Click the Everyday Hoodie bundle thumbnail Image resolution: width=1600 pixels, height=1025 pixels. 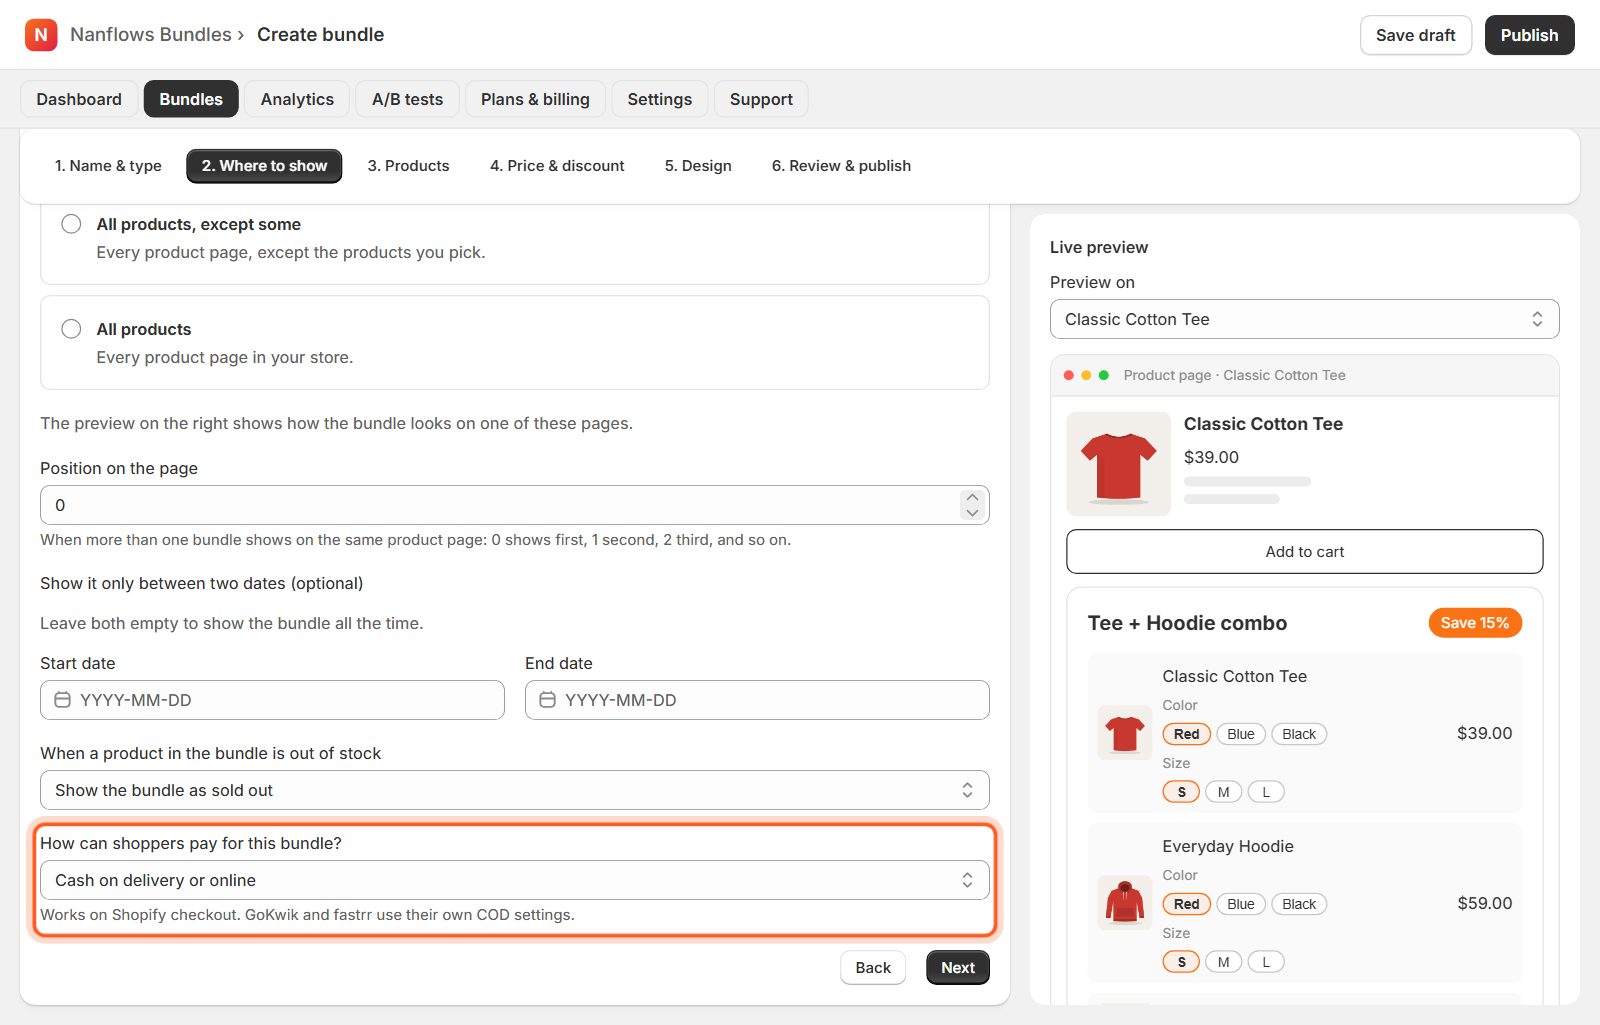point(1125,903)
